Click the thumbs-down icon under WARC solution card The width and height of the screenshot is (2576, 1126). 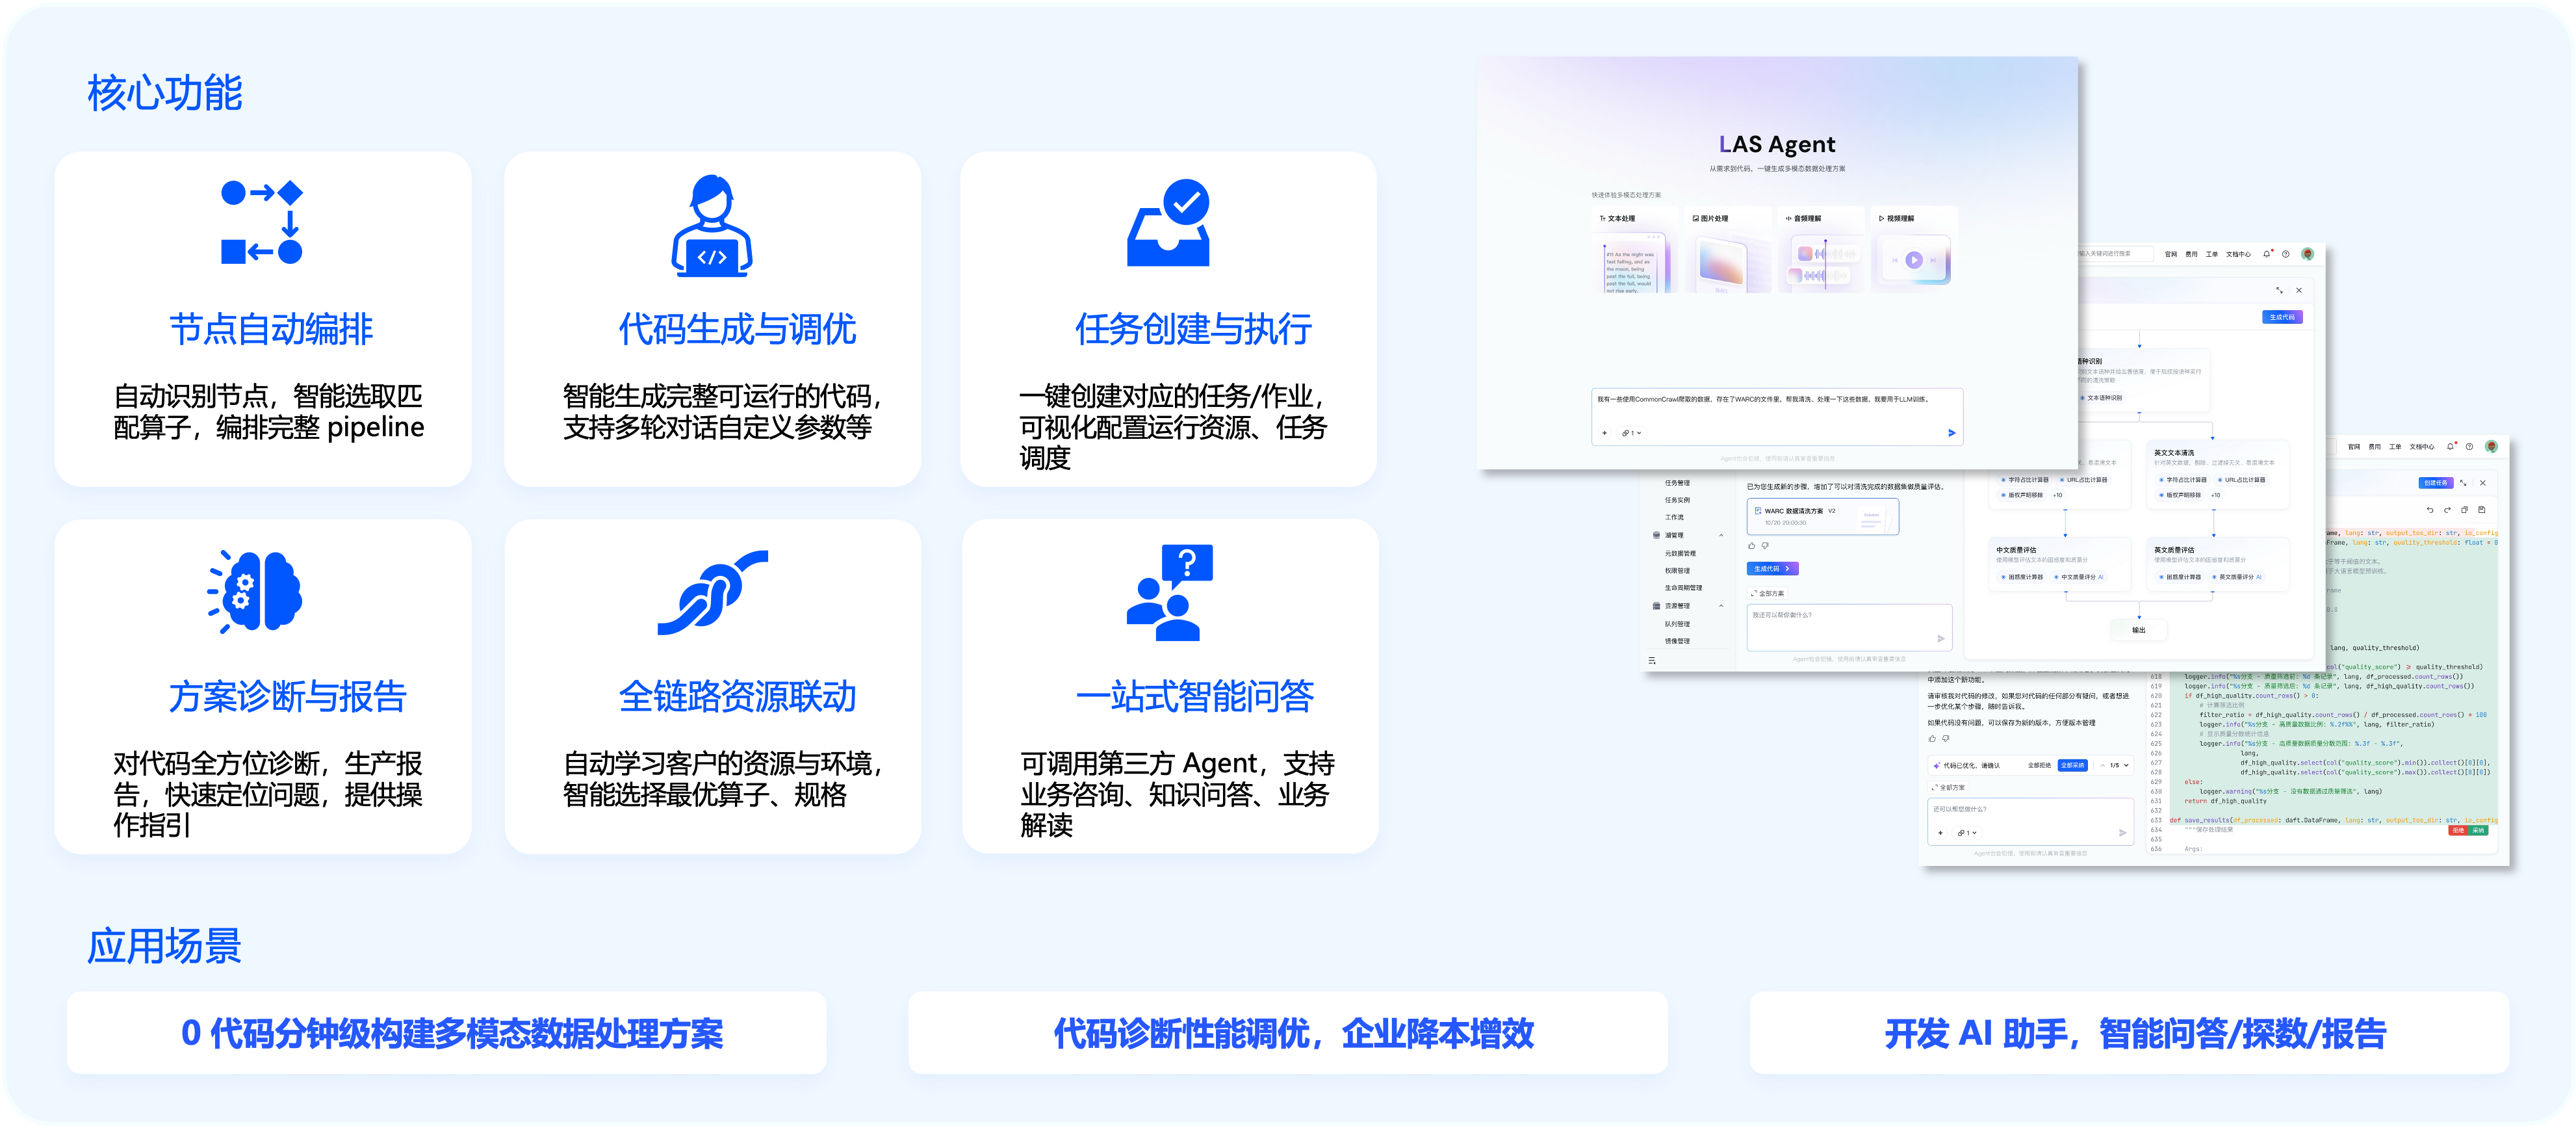(1765, 545)
